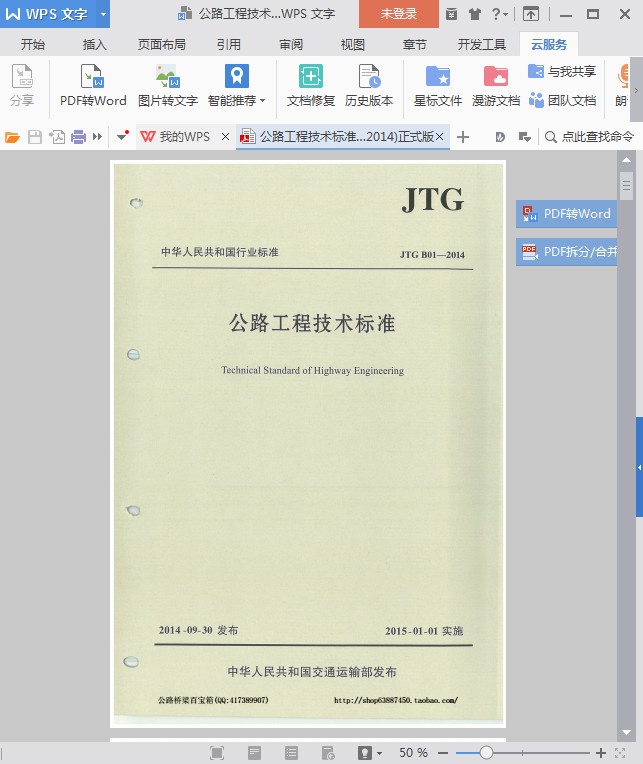Select web layout view icon

tap(328, 753)
